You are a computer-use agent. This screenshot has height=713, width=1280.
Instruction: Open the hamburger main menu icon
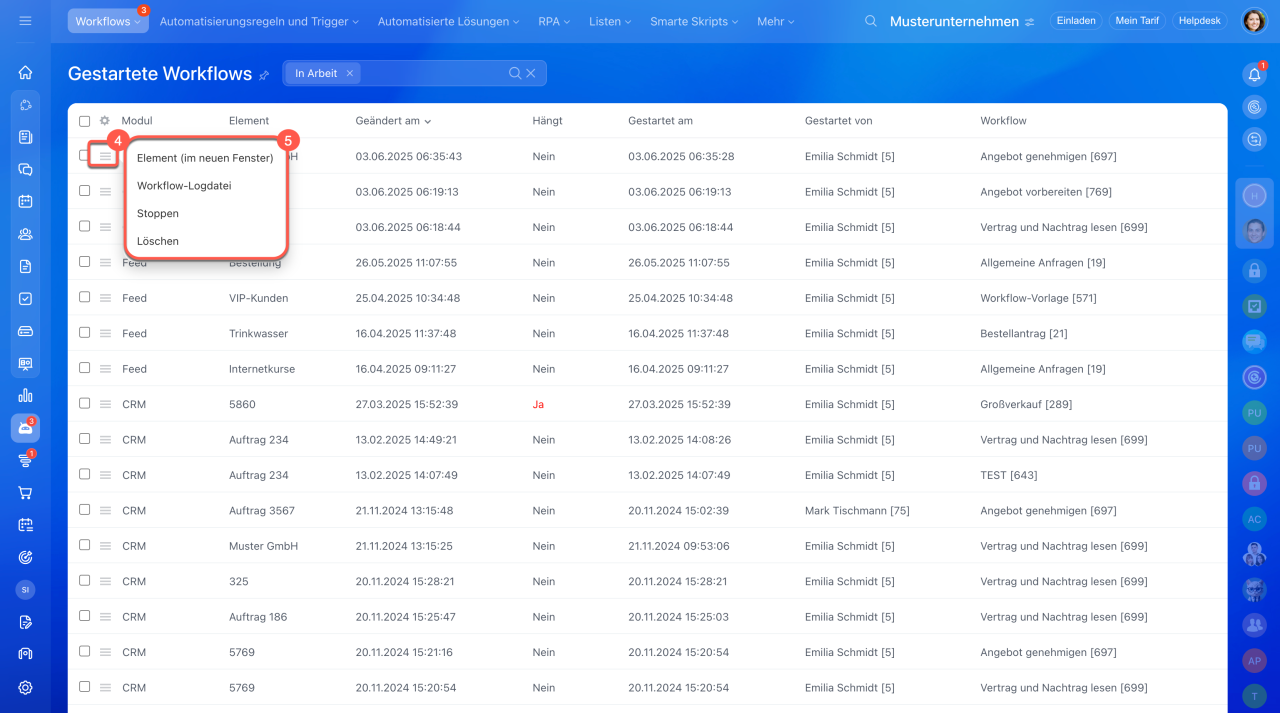pyautogui.click(x=25, y=21)
